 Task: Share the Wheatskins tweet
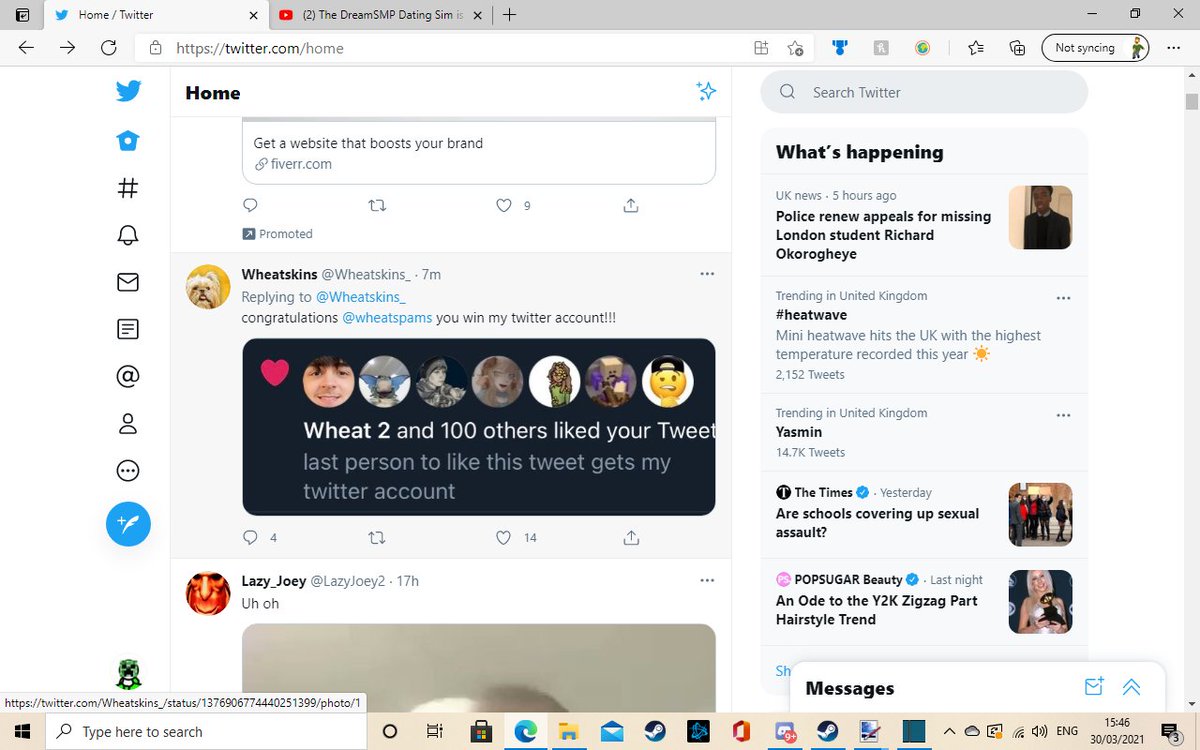631,537
